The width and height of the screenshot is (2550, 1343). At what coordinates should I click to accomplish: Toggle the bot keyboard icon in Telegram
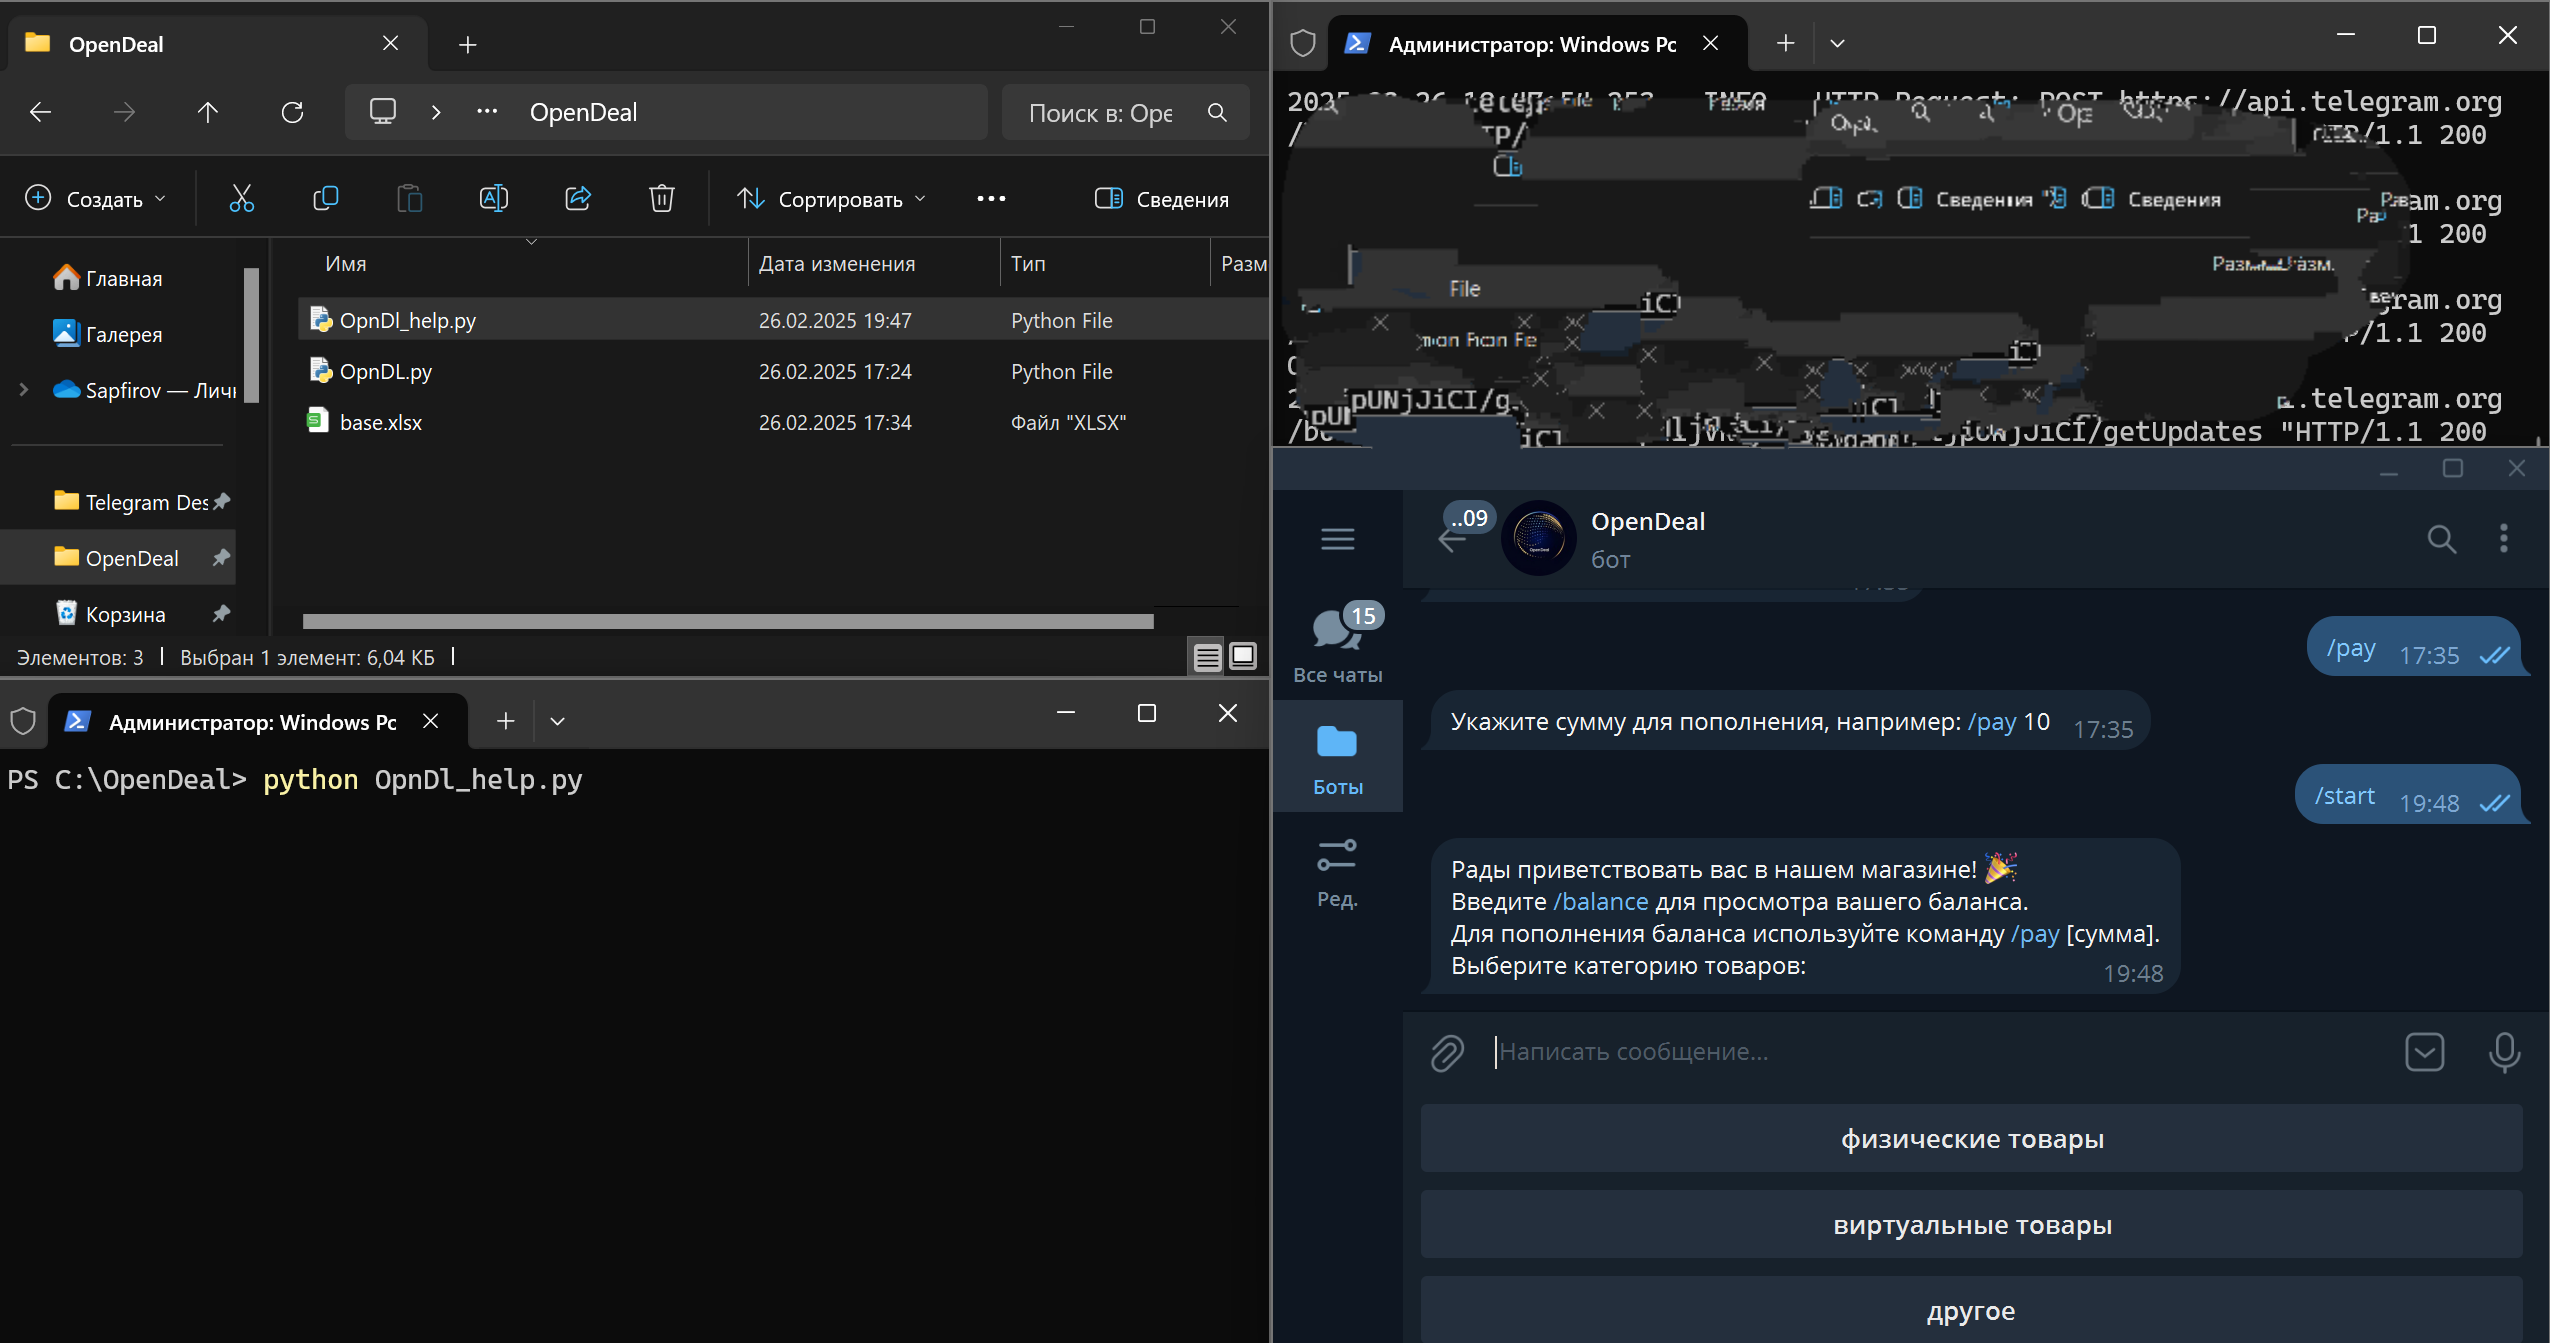click(x=2424, y=1052)
